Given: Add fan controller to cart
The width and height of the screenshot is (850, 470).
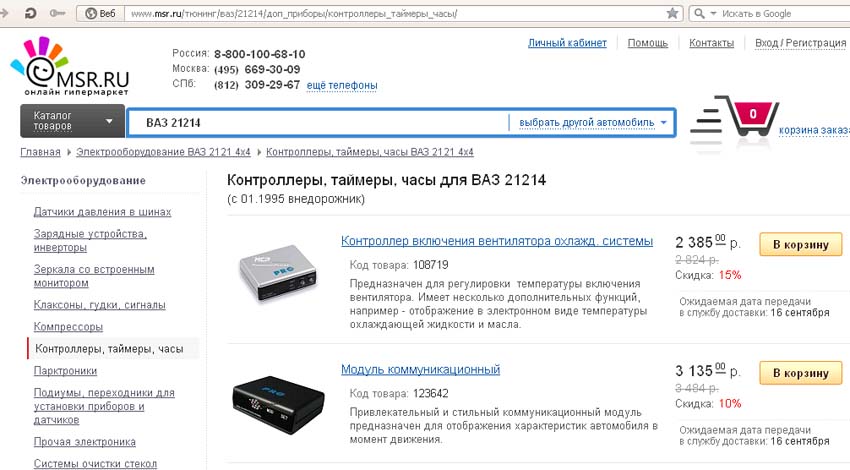Looking at the screenshot, I should (x=801, y=244).
